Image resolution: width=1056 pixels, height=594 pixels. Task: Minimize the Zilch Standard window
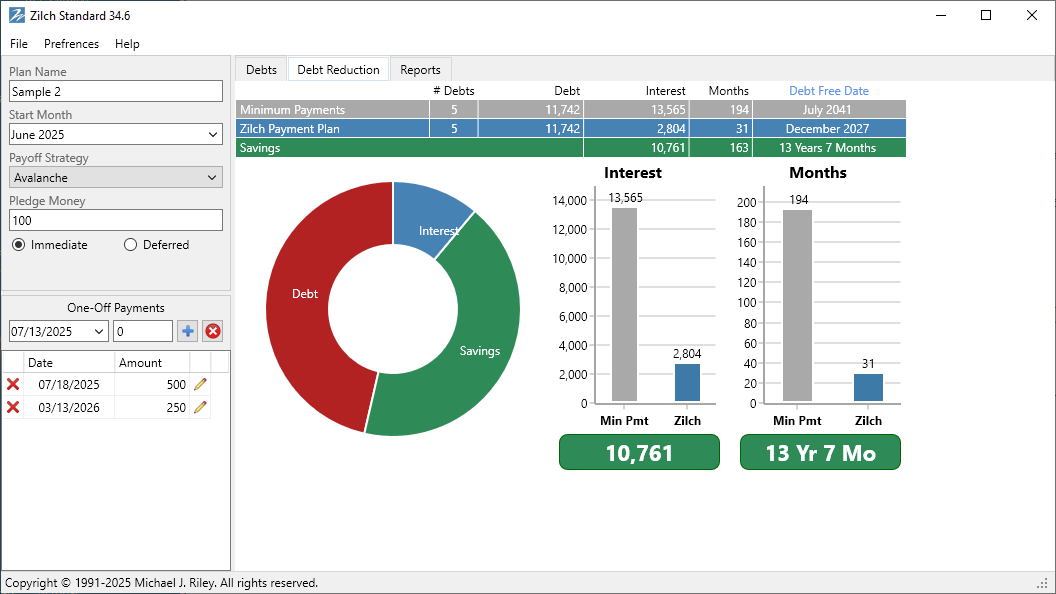pyautogui.click(x=941, y=15)
